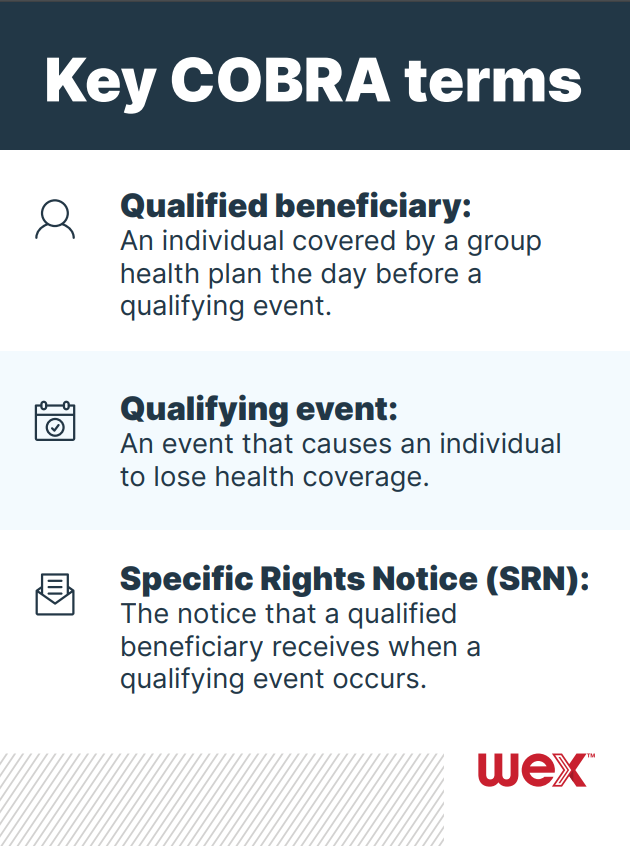Image resolution: width=630 pixels, height=846 pixels.
Task: Click the 'Qualifying event:' heading
Action: pos(259,409)
